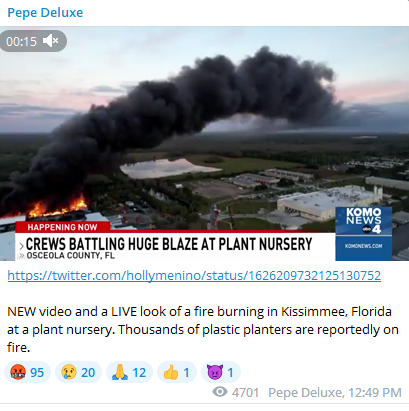Click the eye views counter icon

click(x=220, y=392)
